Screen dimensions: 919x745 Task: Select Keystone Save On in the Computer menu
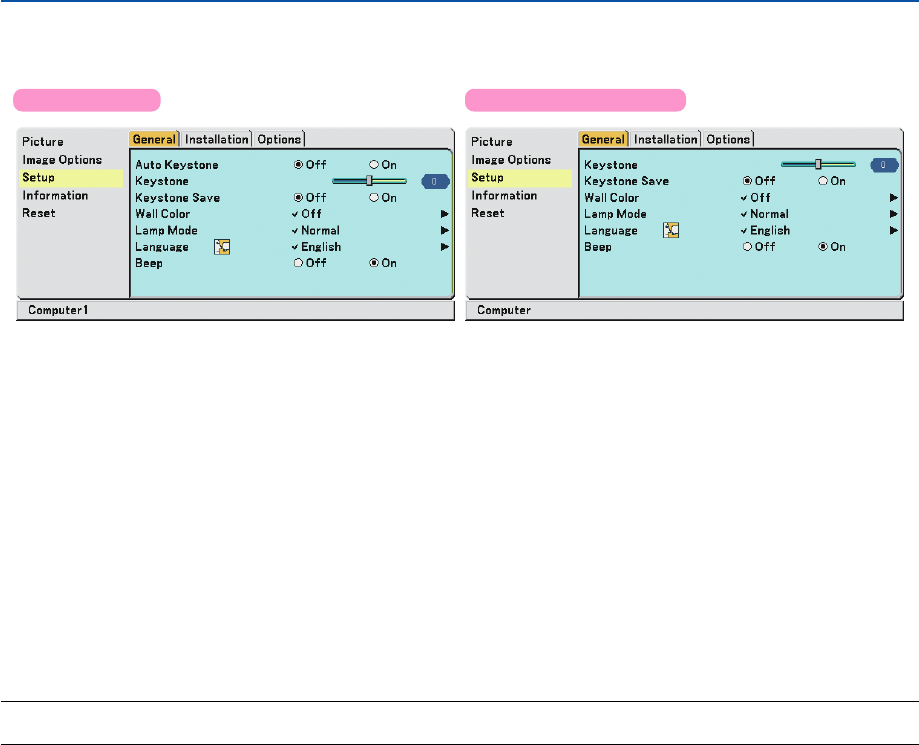(832, 181)
